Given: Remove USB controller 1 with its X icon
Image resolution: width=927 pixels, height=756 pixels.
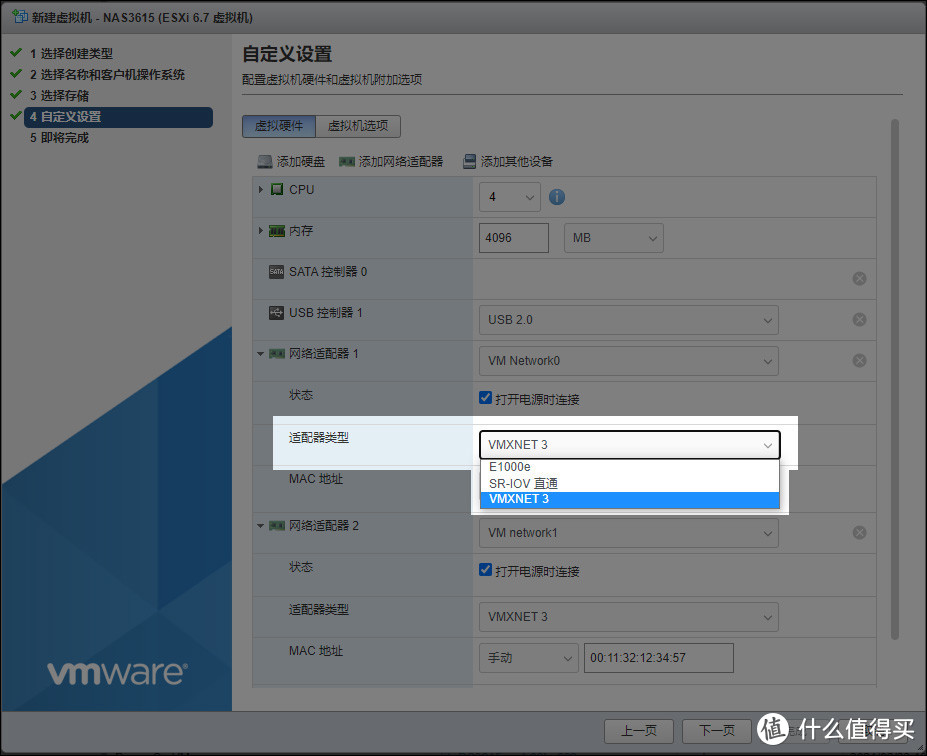Looking at the screenshot, I should point(859,320).
